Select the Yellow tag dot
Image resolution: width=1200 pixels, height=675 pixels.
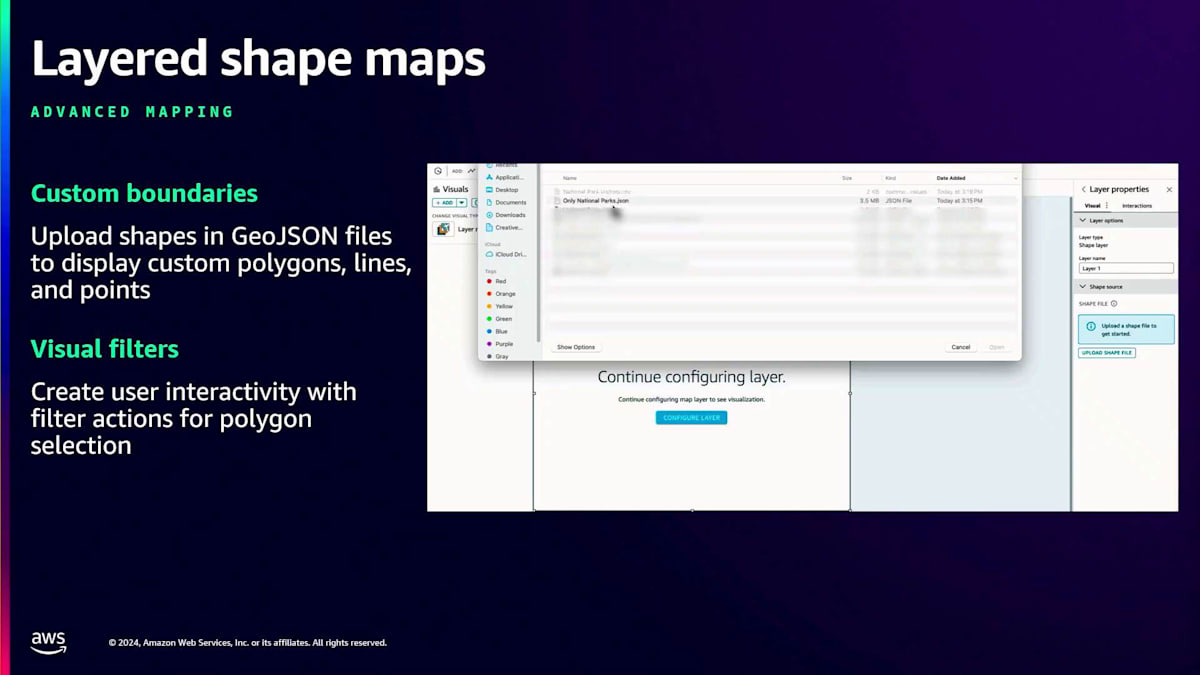[x=489, y=306]
